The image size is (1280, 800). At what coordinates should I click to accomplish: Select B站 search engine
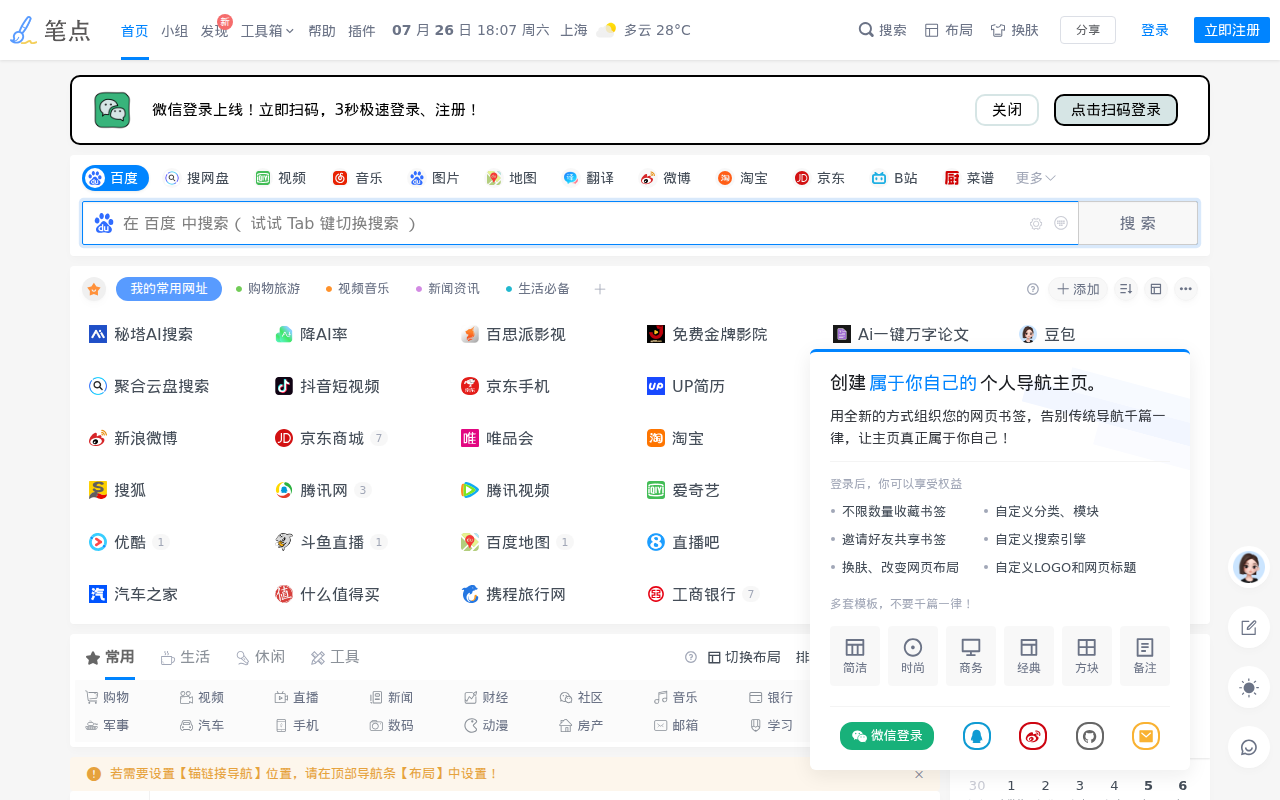click(895, 178)
